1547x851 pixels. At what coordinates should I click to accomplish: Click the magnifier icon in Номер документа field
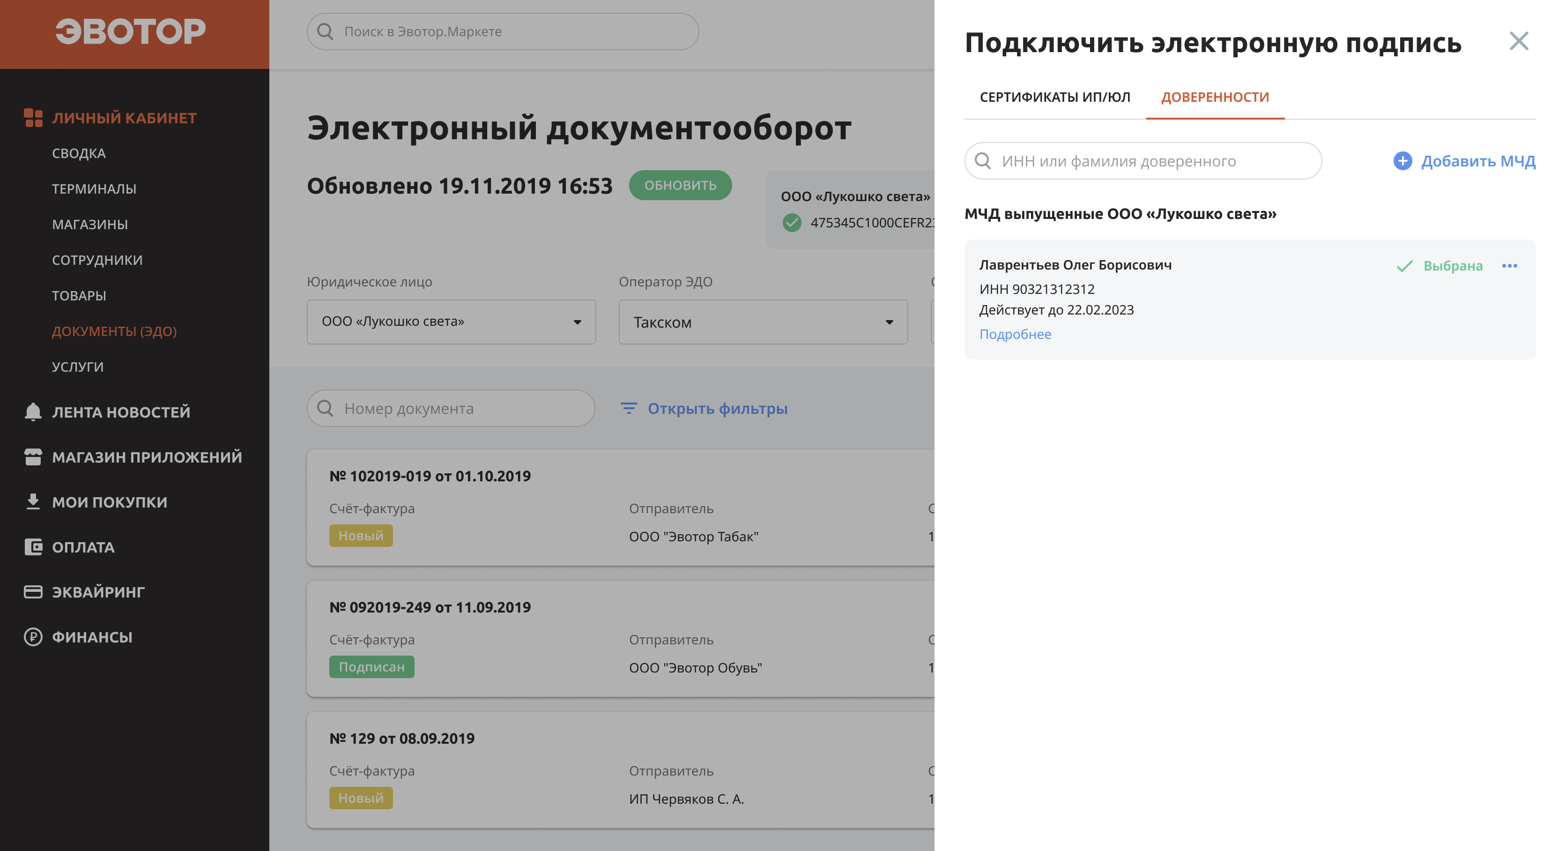325,408
